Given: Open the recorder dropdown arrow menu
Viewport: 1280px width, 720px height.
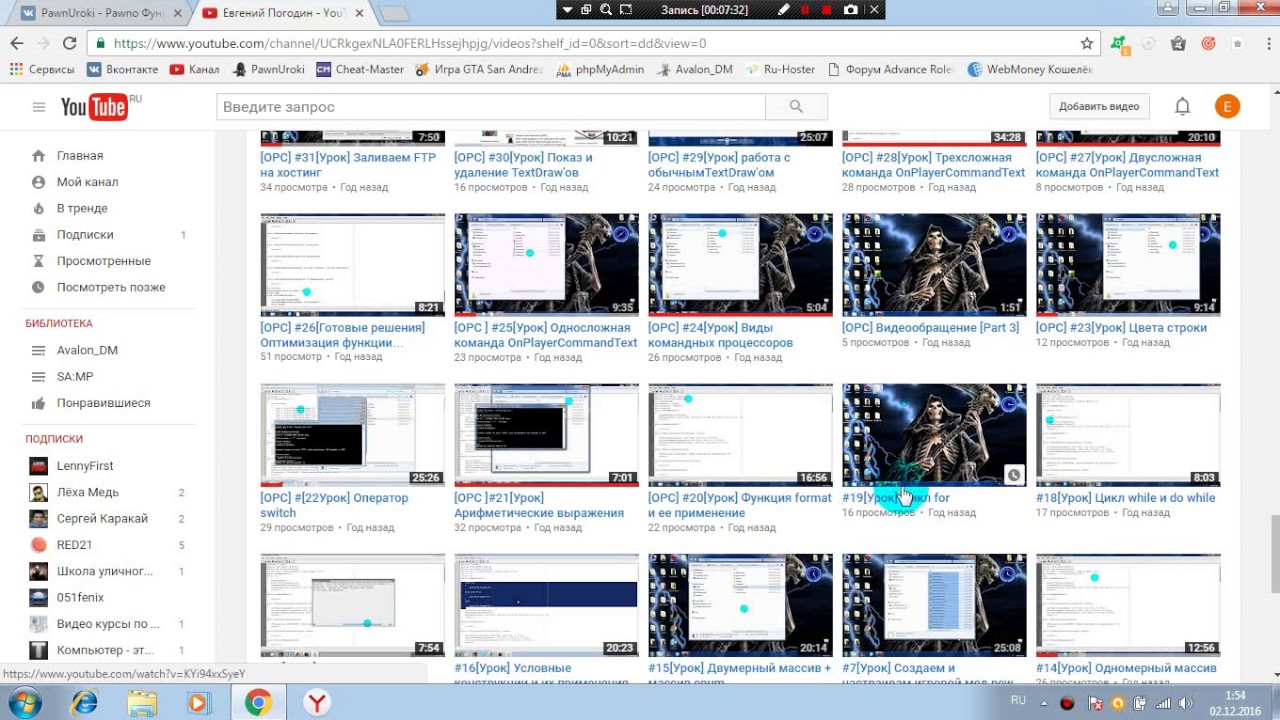Looking at the screenshot, I should (x=567, y=9).
